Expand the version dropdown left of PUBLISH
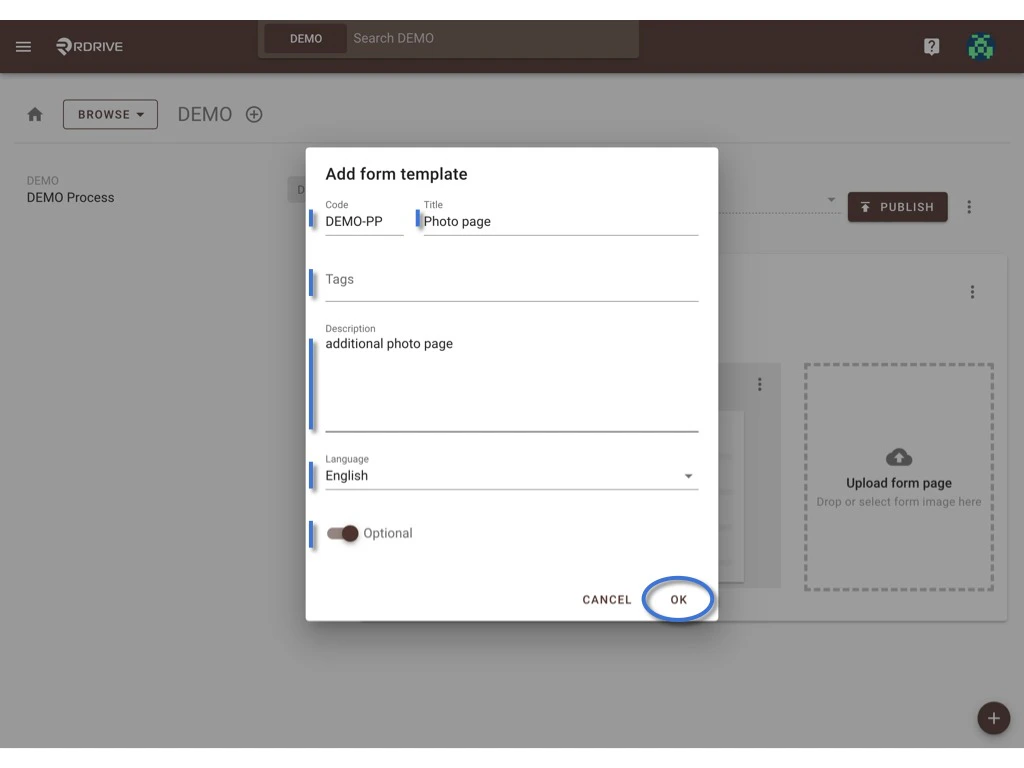 pyautogui.click(x=831, y=200)
